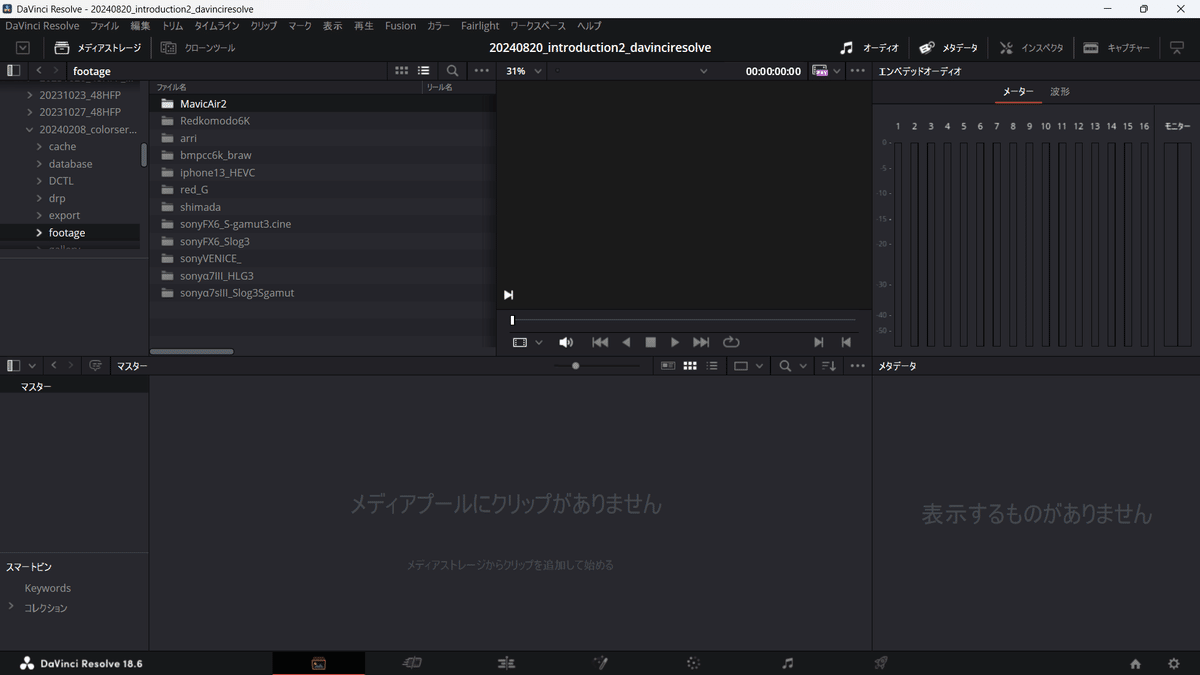Image resolution: width=1200 pixels, height=675 pixels.
Task: Select the Keywords smart bin
Action: (47, 588)
